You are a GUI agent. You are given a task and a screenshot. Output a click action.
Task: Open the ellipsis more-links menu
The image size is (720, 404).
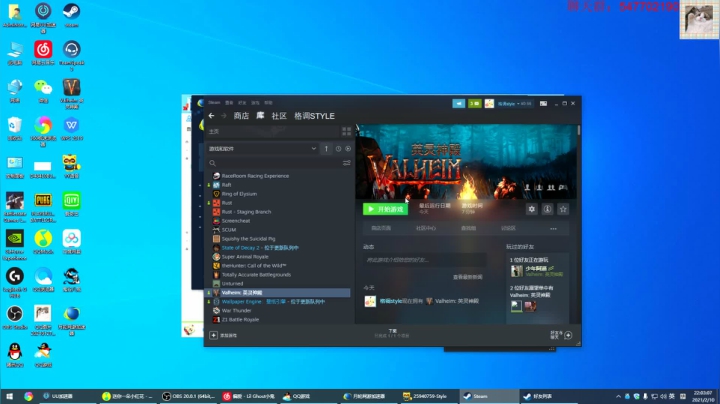553,228
